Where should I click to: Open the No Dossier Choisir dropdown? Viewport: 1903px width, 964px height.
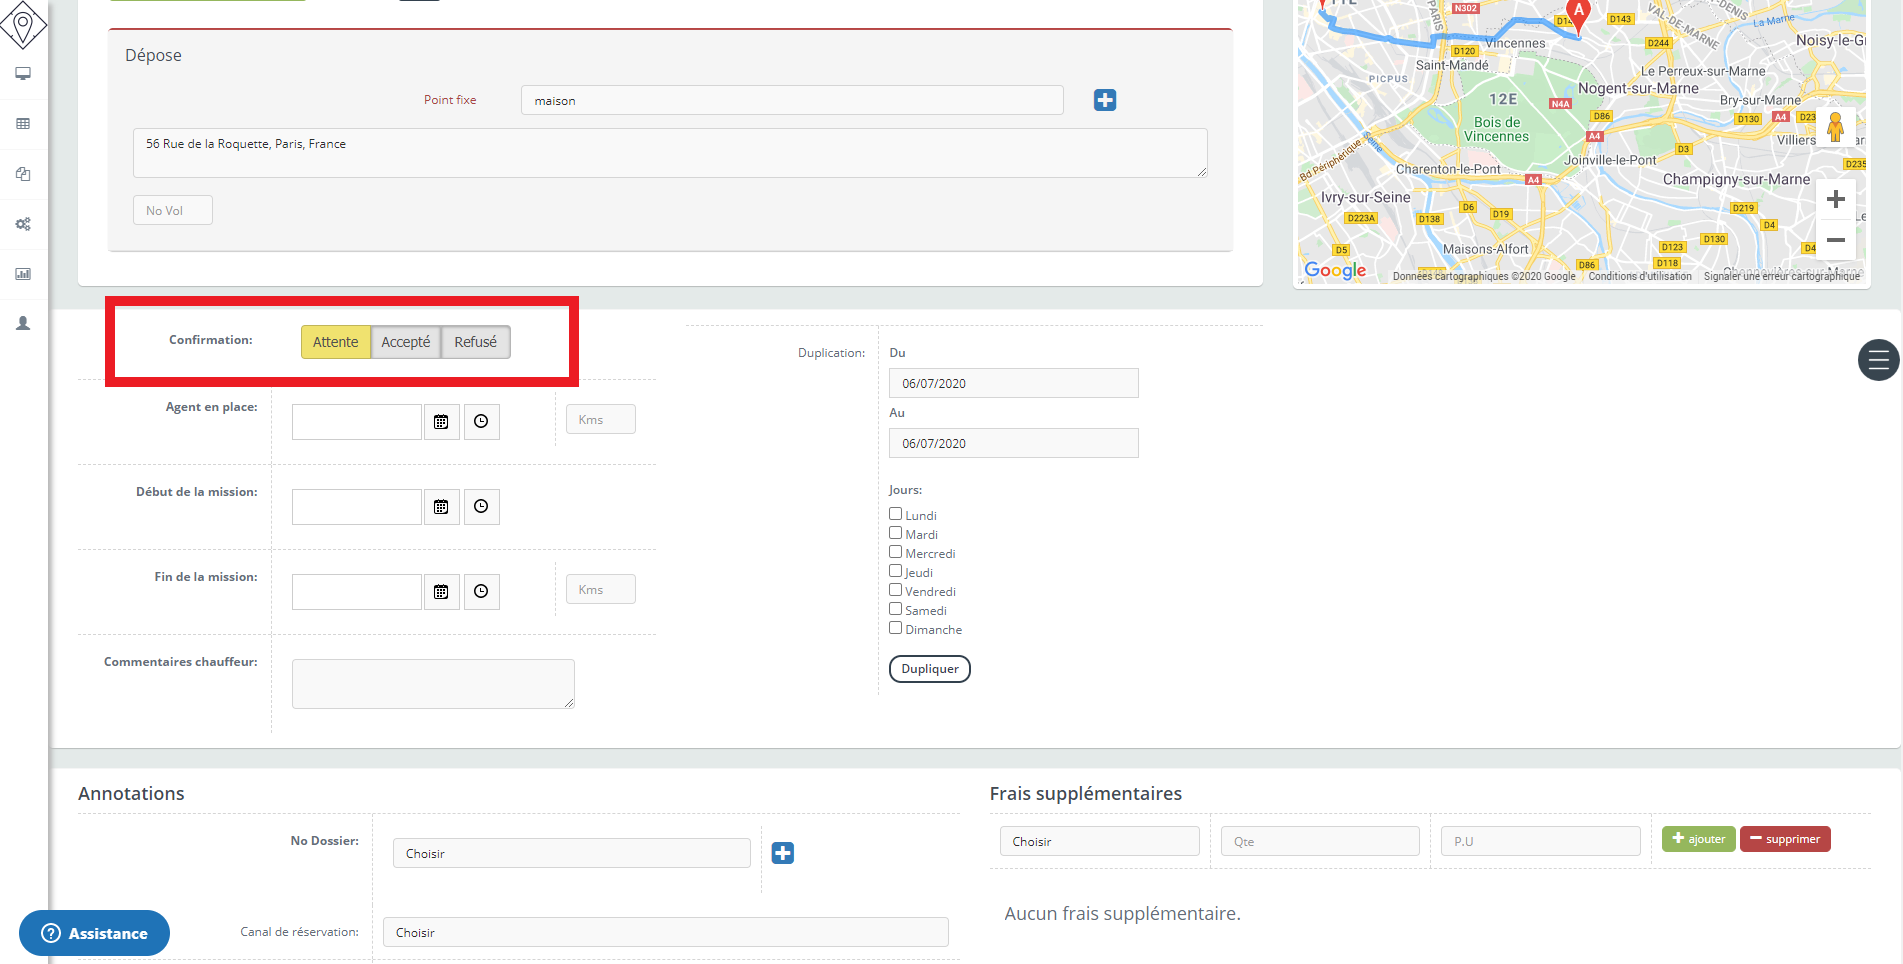571,853
